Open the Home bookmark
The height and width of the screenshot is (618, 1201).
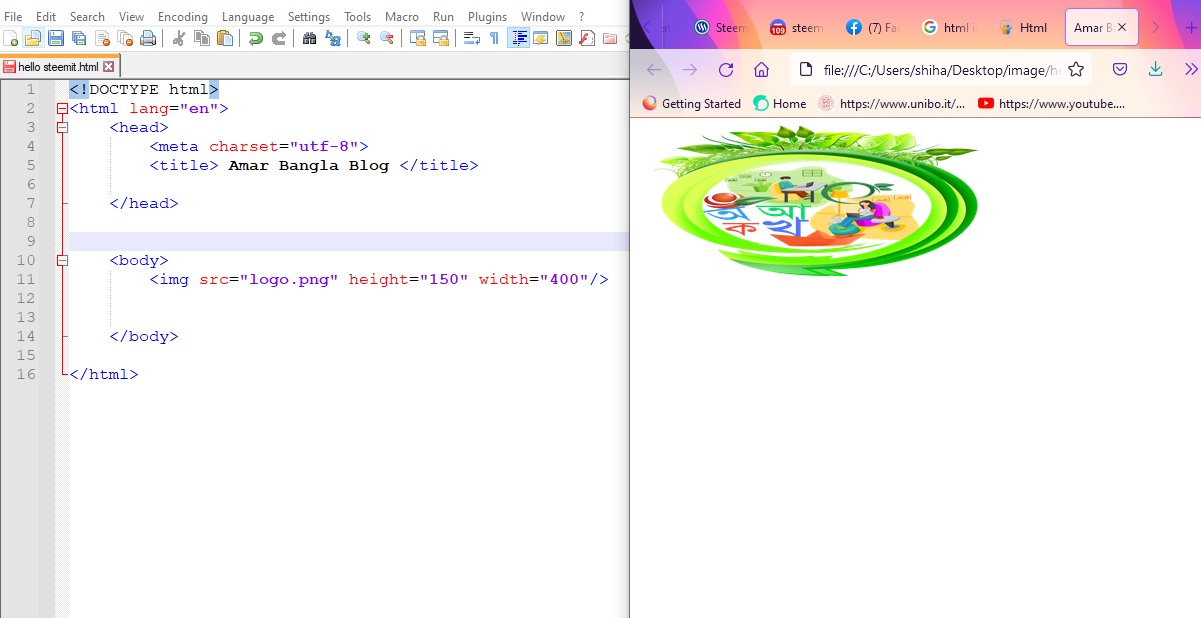coord(780,103)
